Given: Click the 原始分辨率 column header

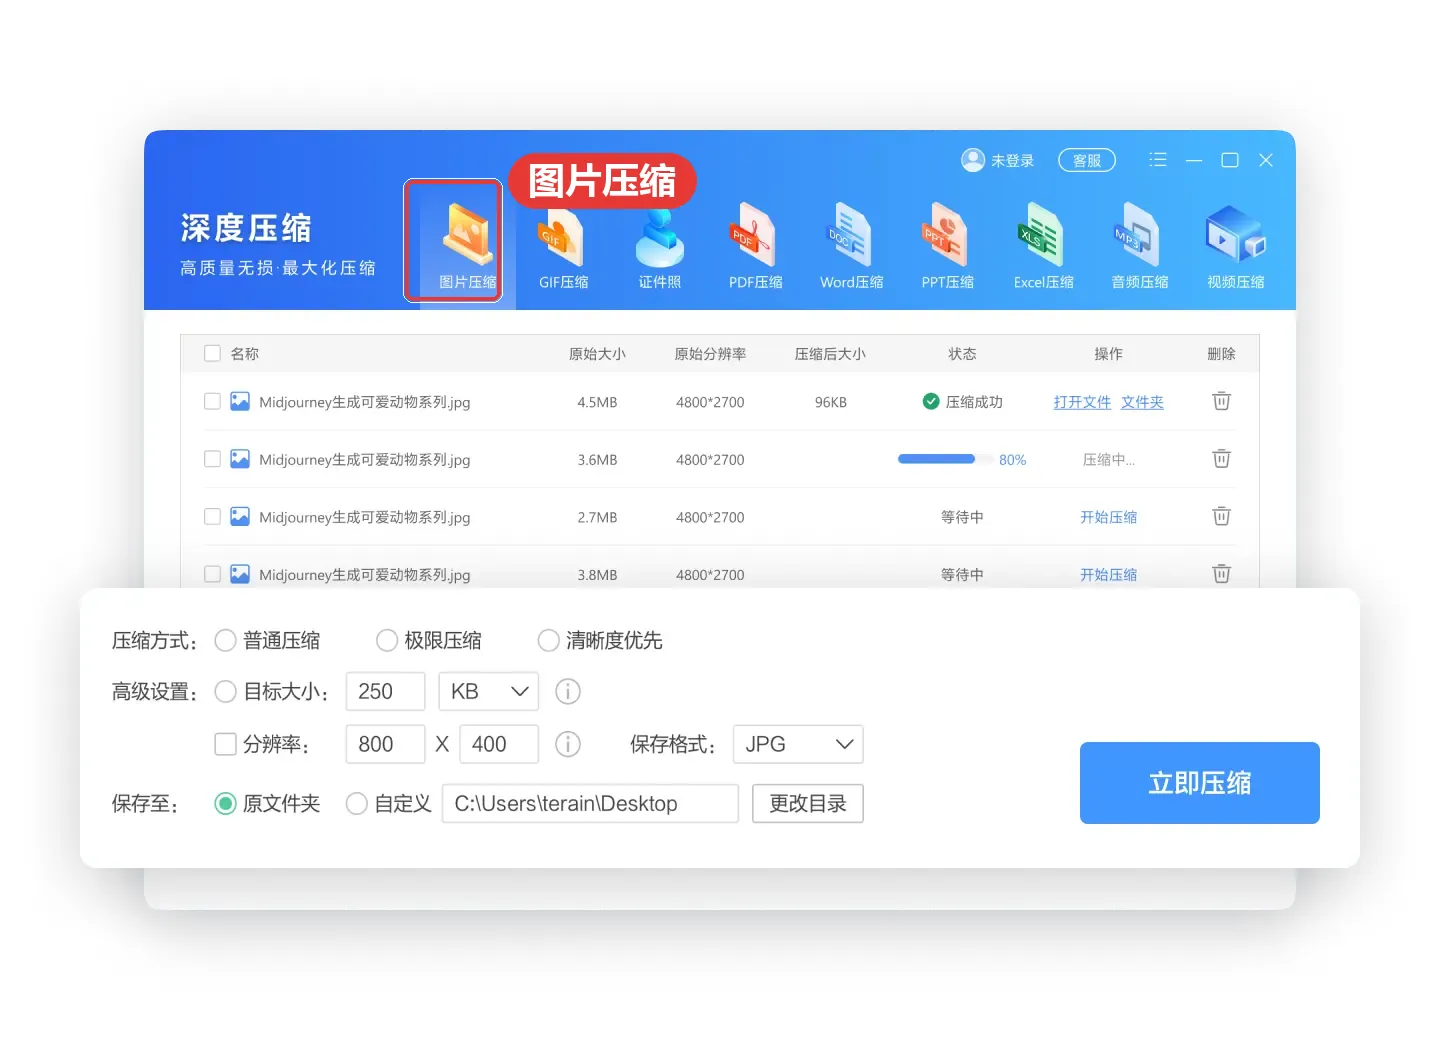Looking at the screenshot, I should tap(710, 354).
